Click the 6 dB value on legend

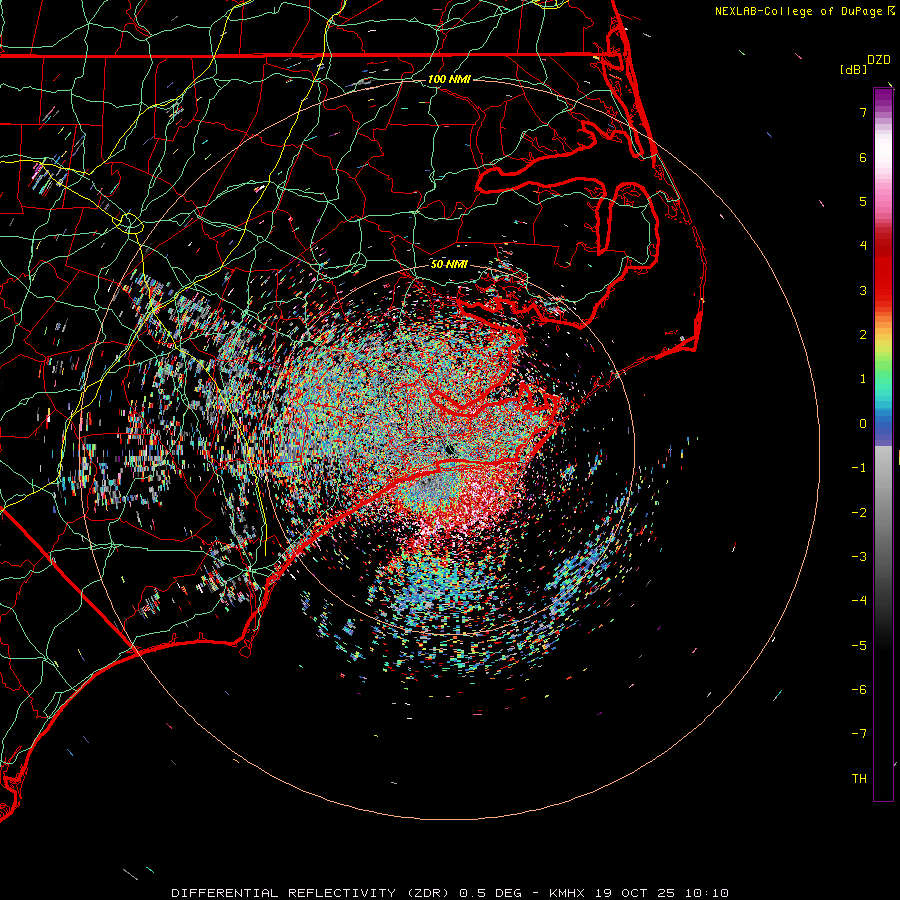pos(863,157)
